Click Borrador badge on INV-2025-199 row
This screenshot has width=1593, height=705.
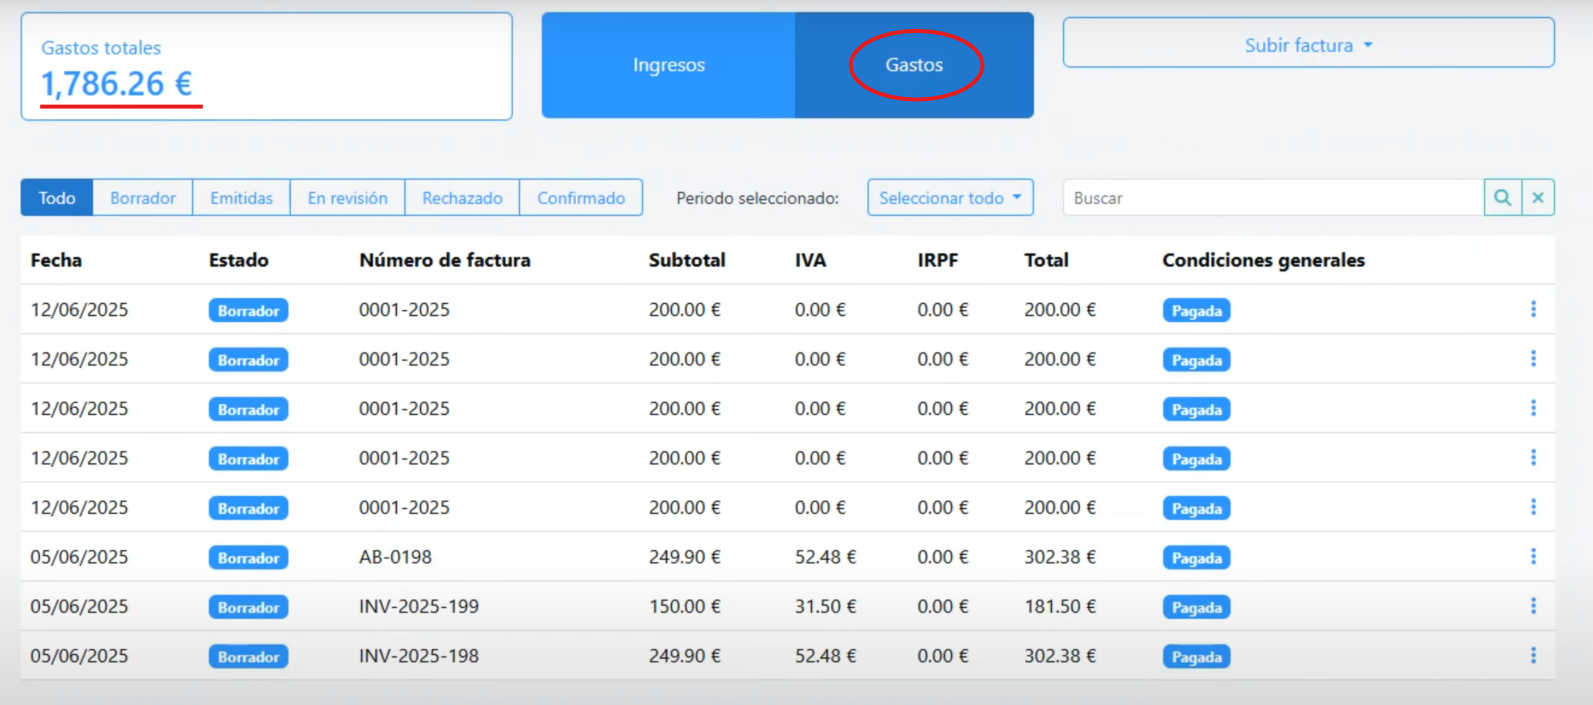coord(248,607)
